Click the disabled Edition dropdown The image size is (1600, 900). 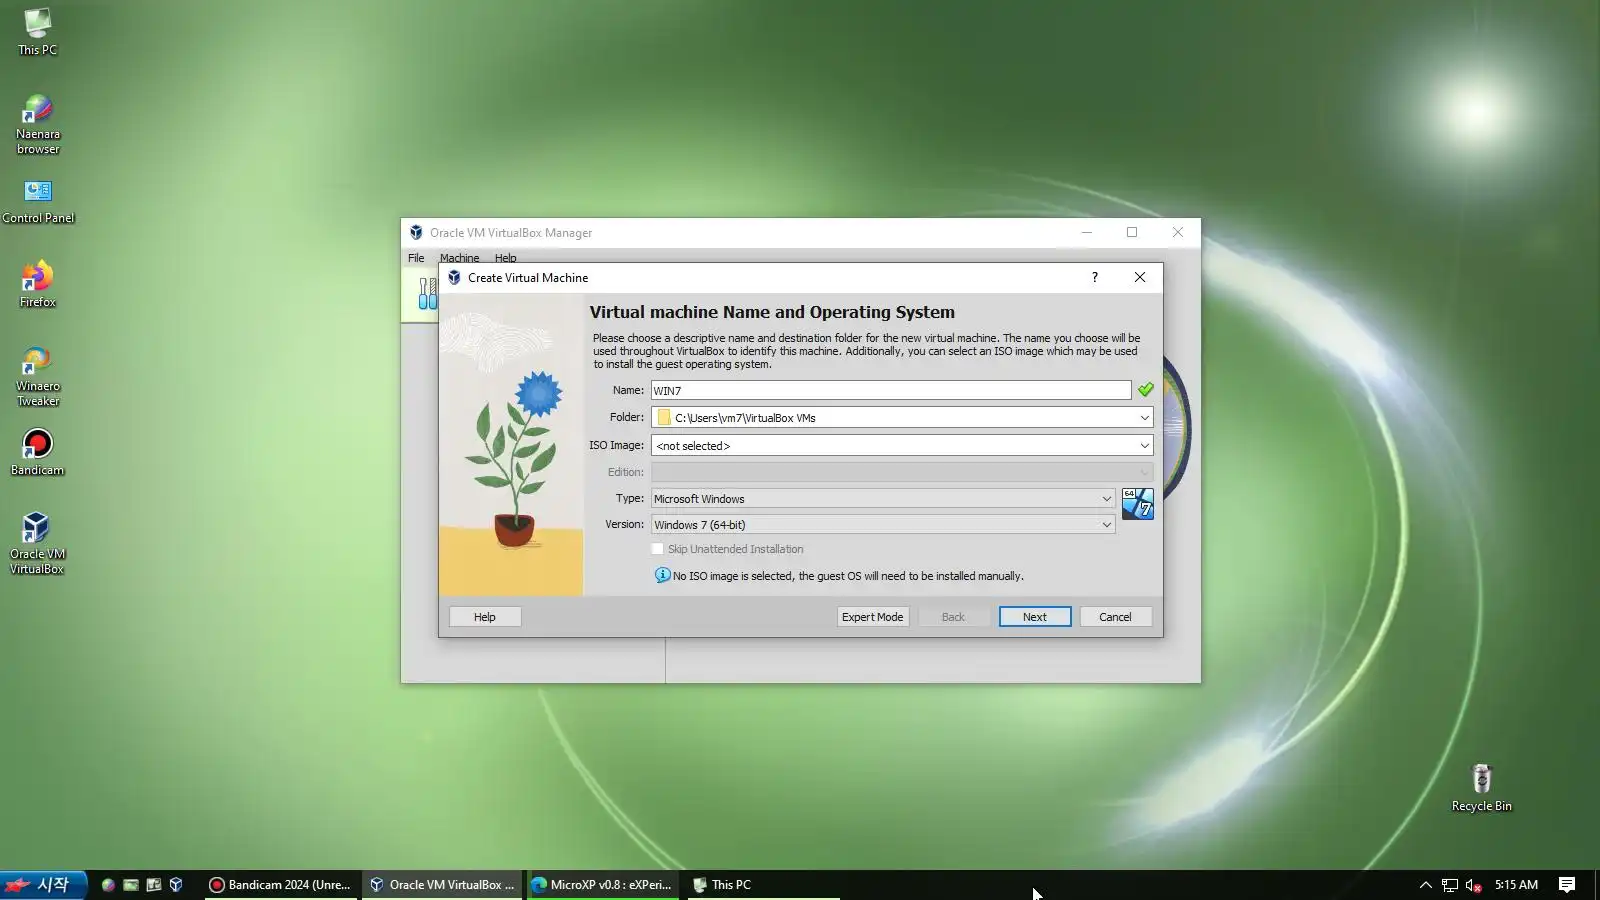coord(901,472)
